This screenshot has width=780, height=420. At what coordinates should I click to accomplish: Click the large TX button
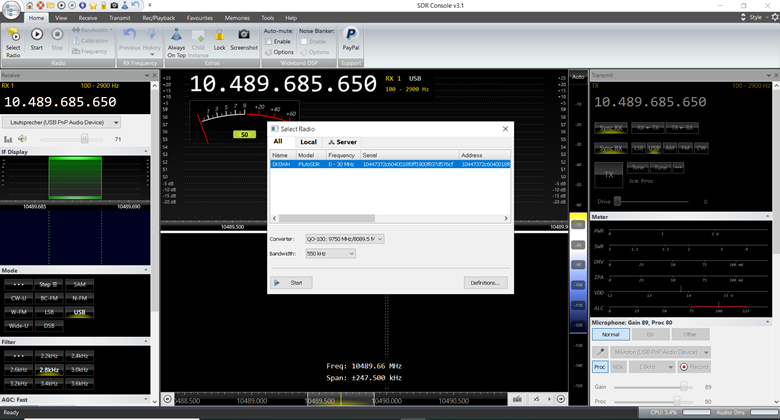(x=609, y=175)
